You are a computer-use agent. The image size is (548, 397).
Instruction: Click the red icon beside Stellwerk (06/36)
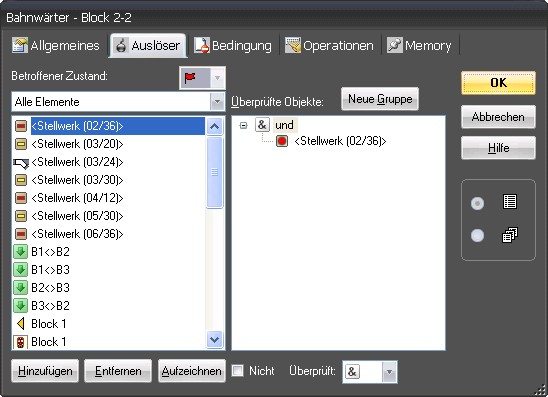tap(21, 234)
